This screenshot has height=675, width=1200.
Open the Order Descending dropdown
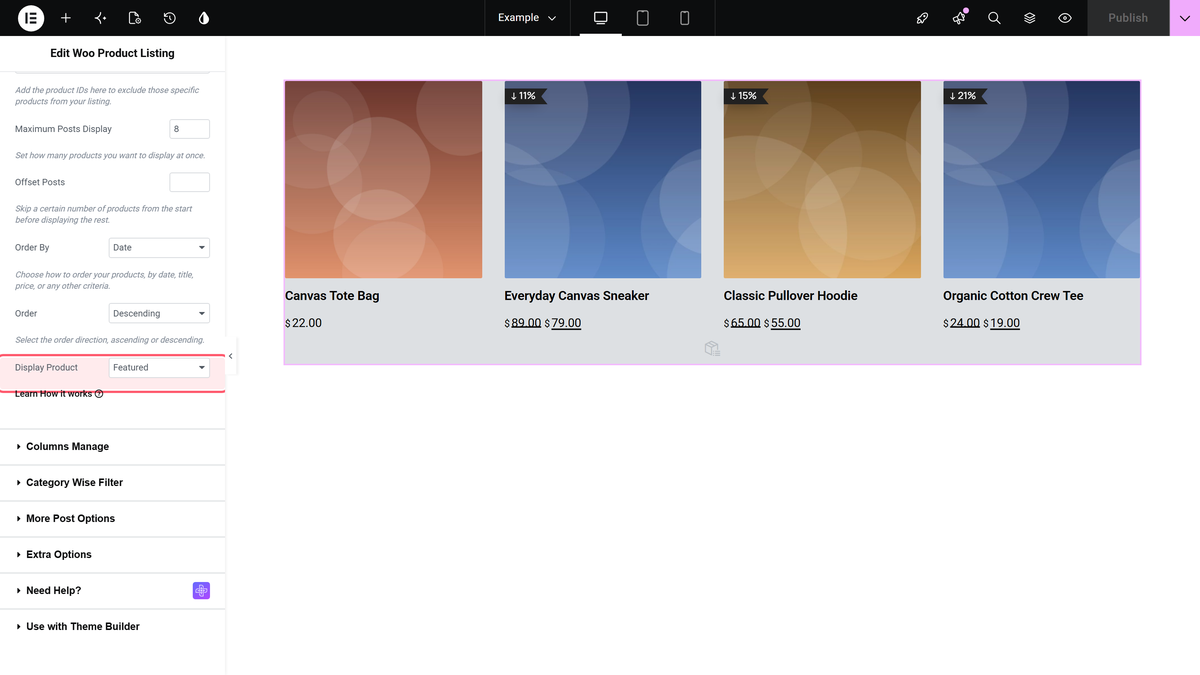click(x=159, y=313)
